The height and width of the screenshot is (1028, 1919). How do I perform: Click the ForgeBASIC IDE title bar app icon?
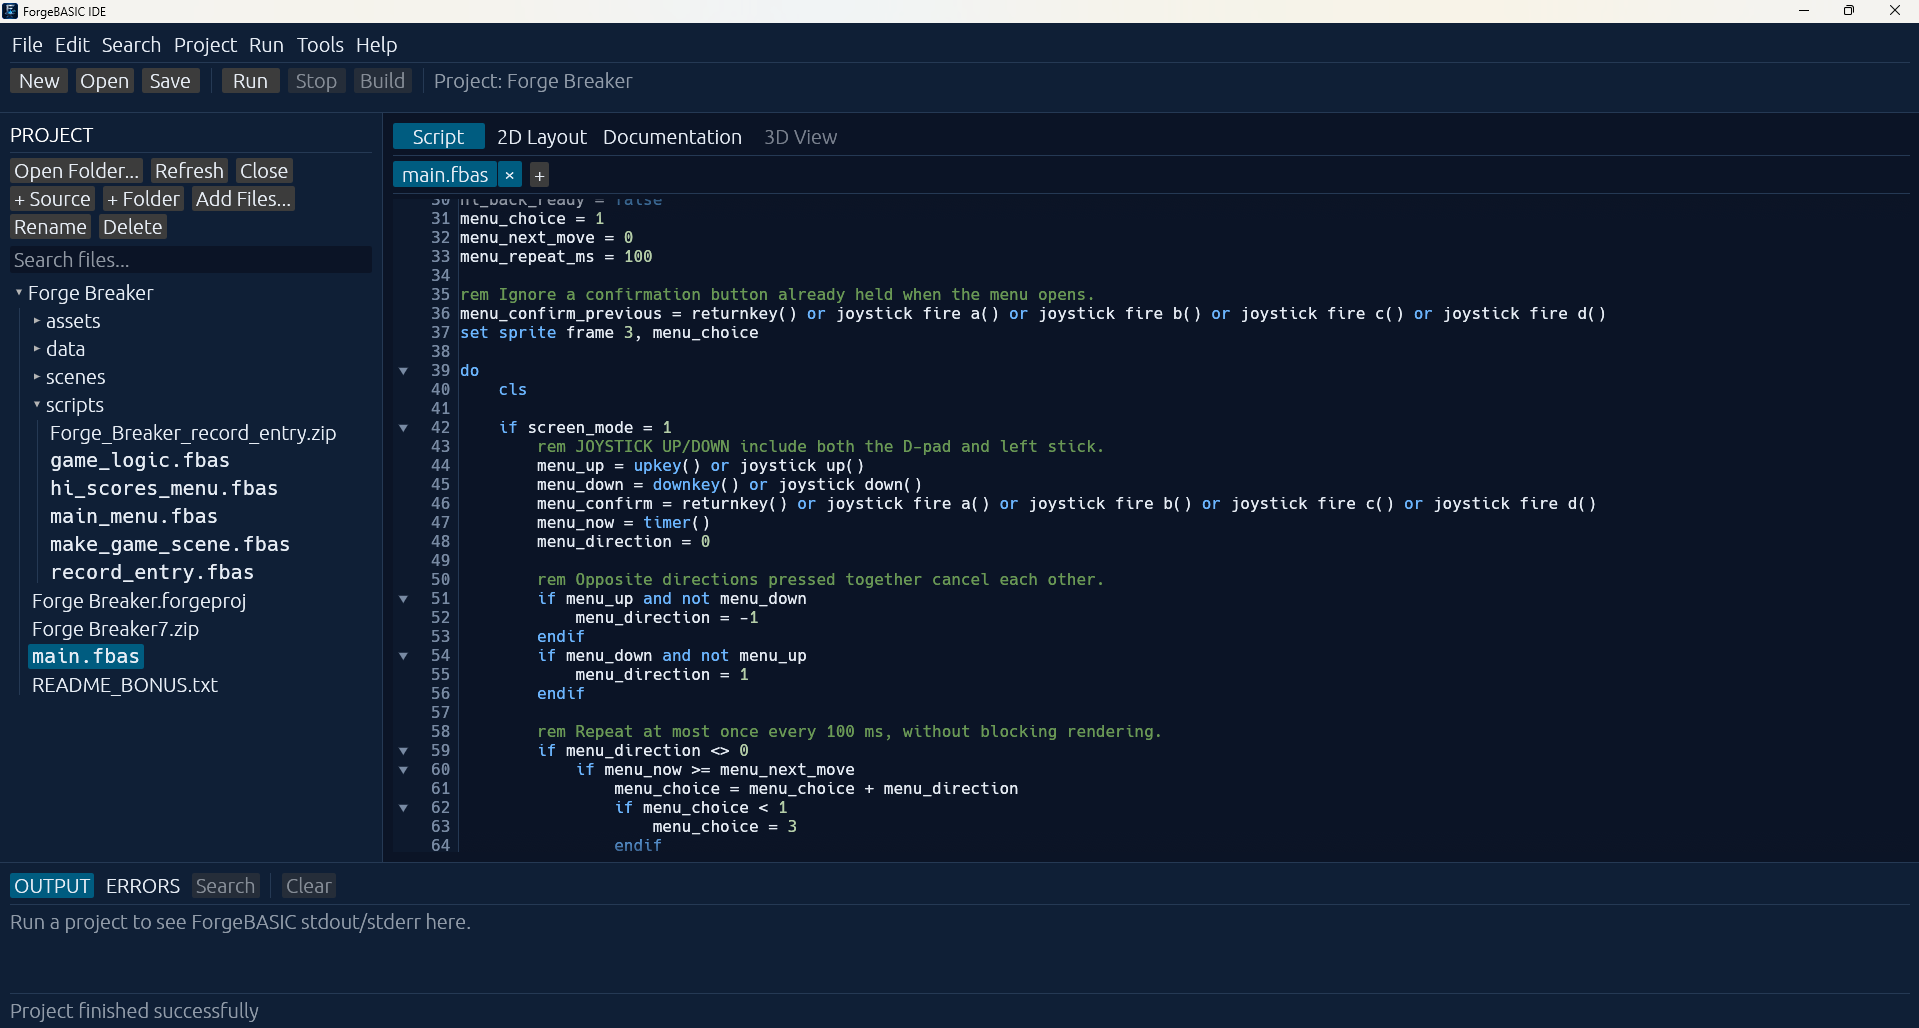10,11
